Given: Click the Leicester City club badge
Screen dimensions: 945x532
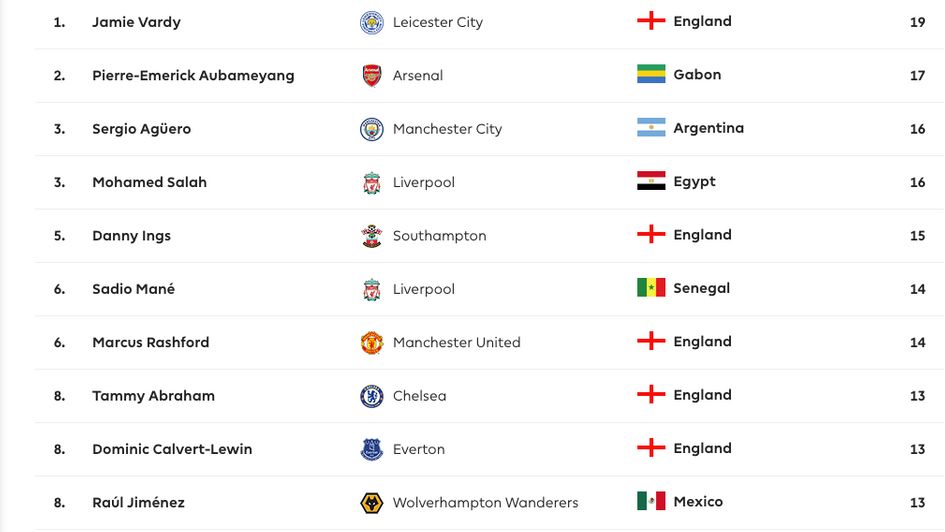Looking at the screenshot, I should coord(372,22).
